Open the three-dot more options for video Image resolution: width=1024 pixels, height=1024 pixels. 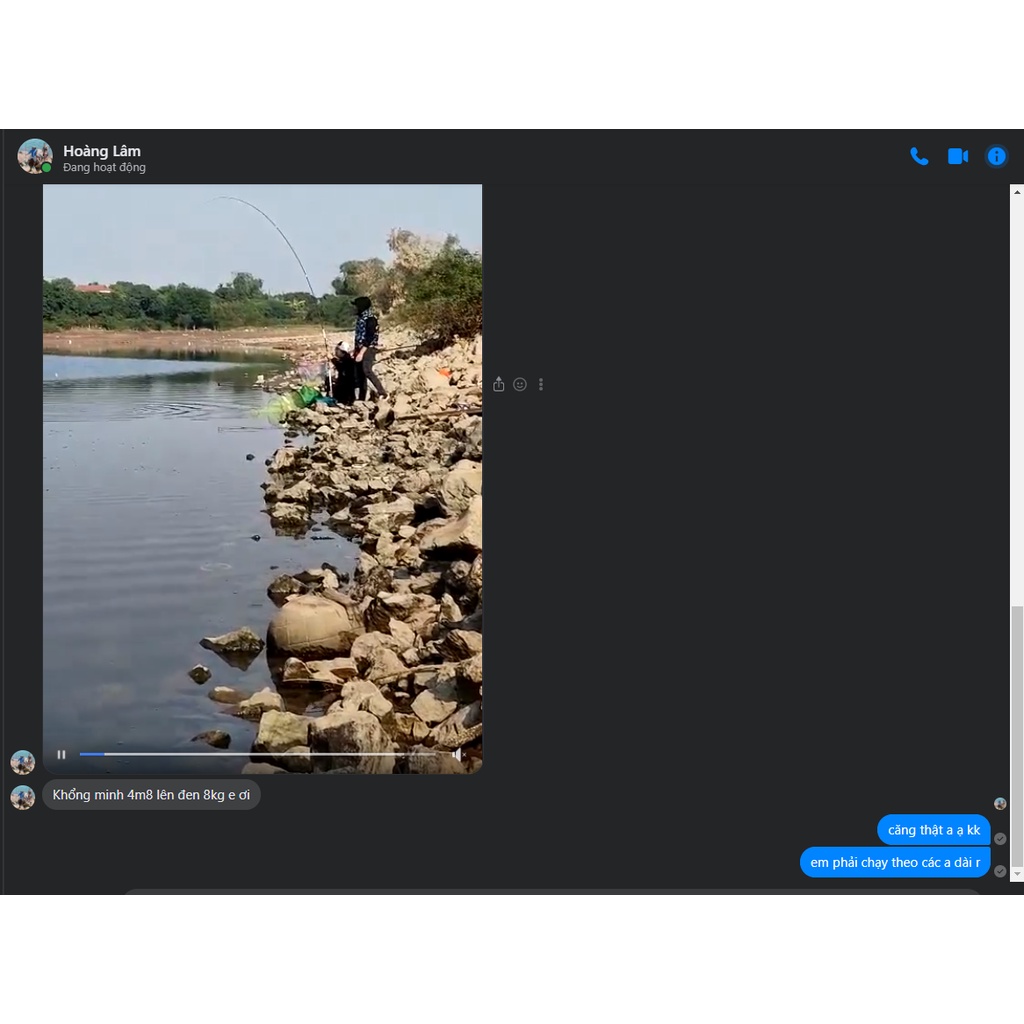pos(541,384)
